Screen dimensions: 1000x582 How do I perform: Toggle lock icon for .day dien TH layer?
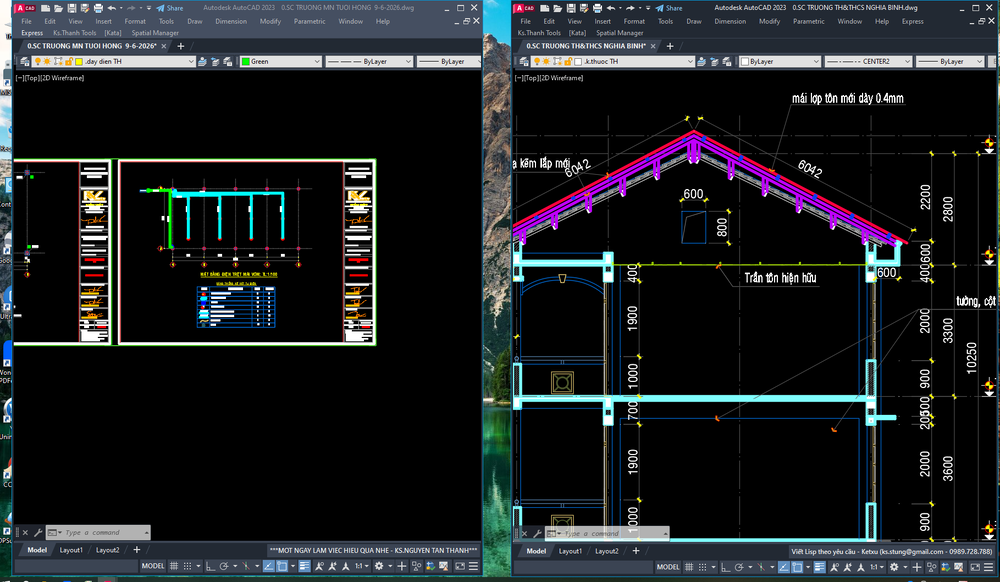[x=68, y=62]
